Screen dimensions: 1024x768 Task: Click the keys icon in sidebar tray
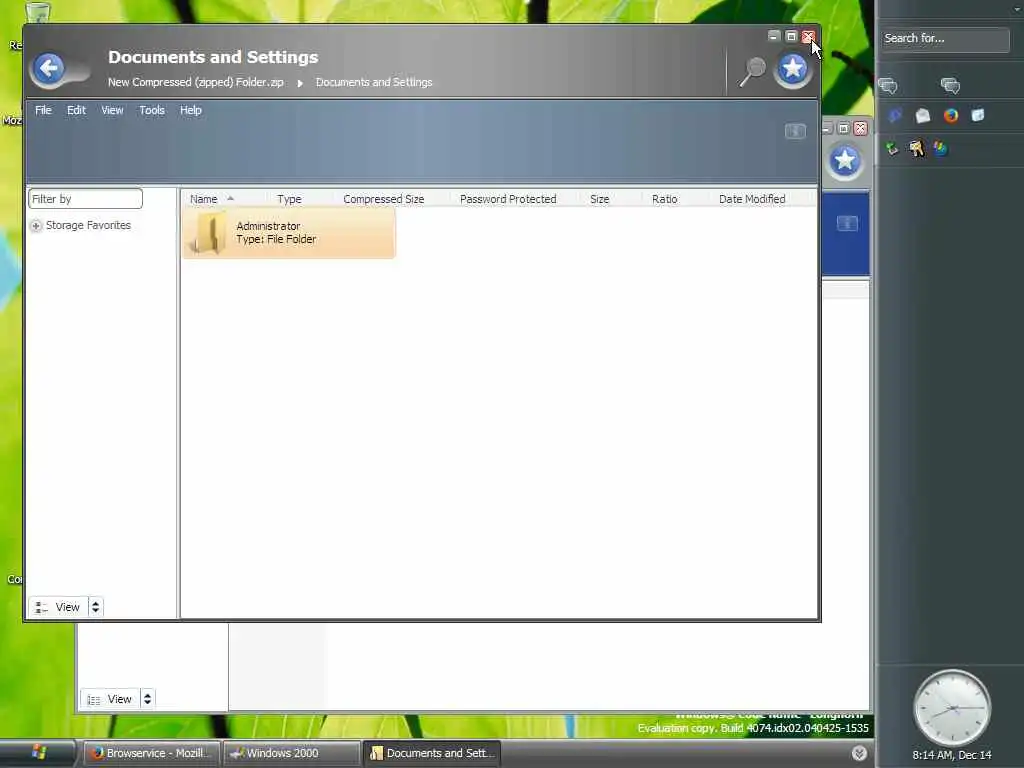[x=916, y=149]
